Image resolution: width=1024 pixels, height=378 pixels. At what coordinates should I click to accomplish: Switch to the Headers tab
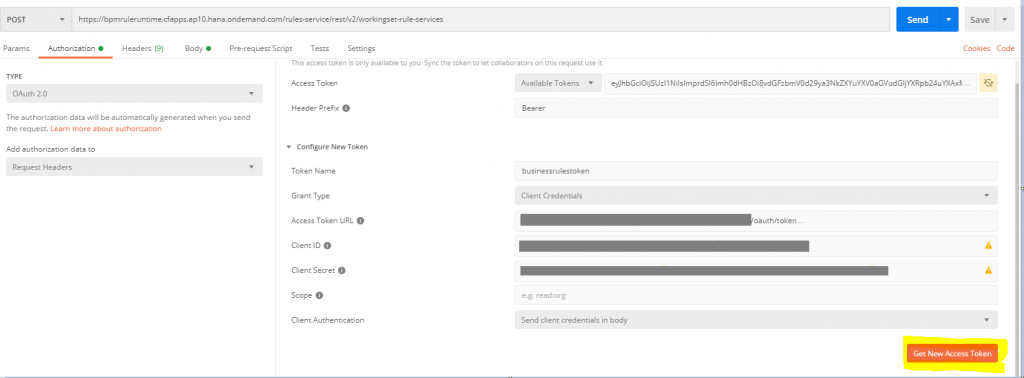[x=142, y=48]
